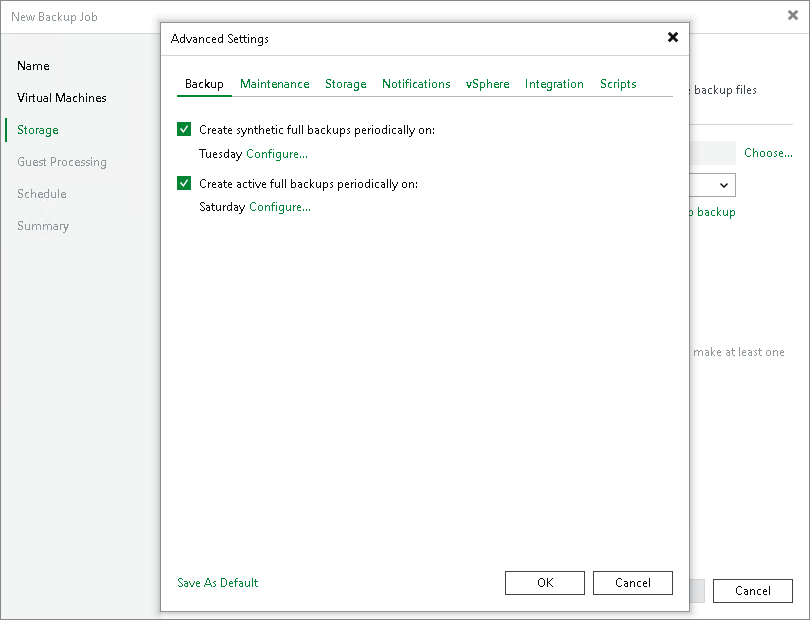Go to the Virtual Machines wizard step

point(61,98)
